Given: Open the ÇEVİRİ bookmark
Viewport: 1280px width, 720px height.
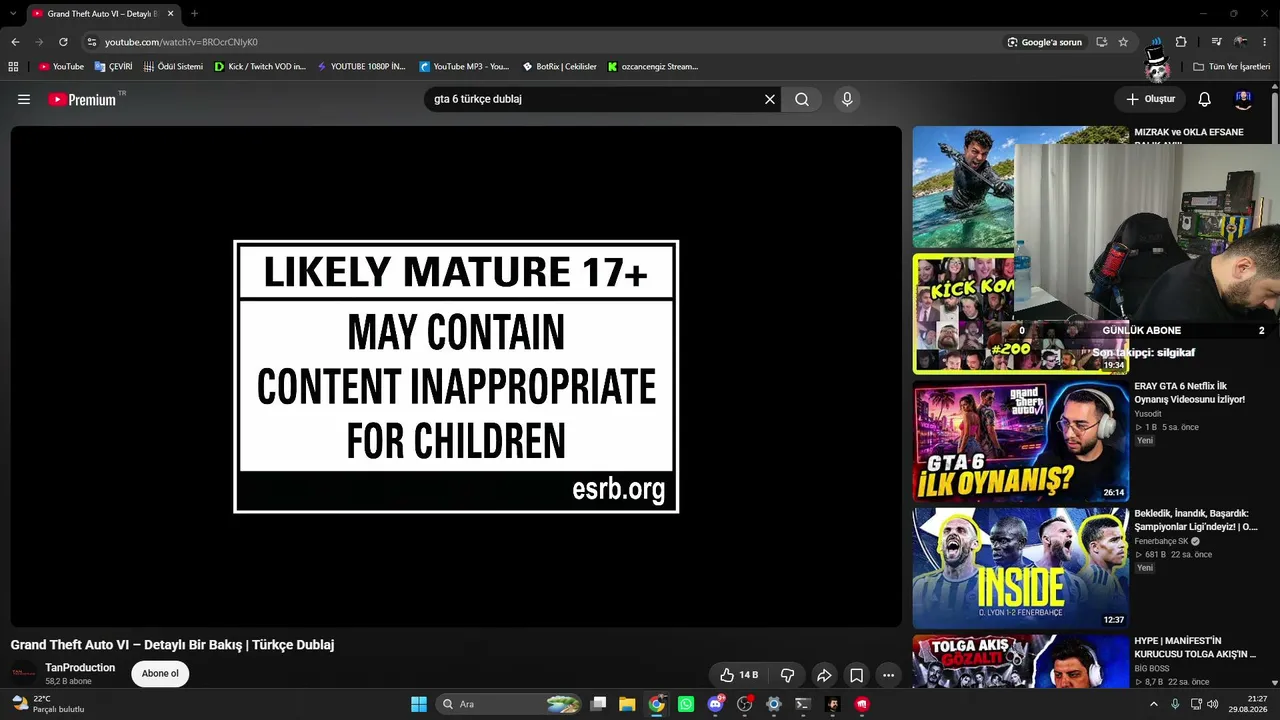Looking at the screenshot, I should [x=114, y=67].
